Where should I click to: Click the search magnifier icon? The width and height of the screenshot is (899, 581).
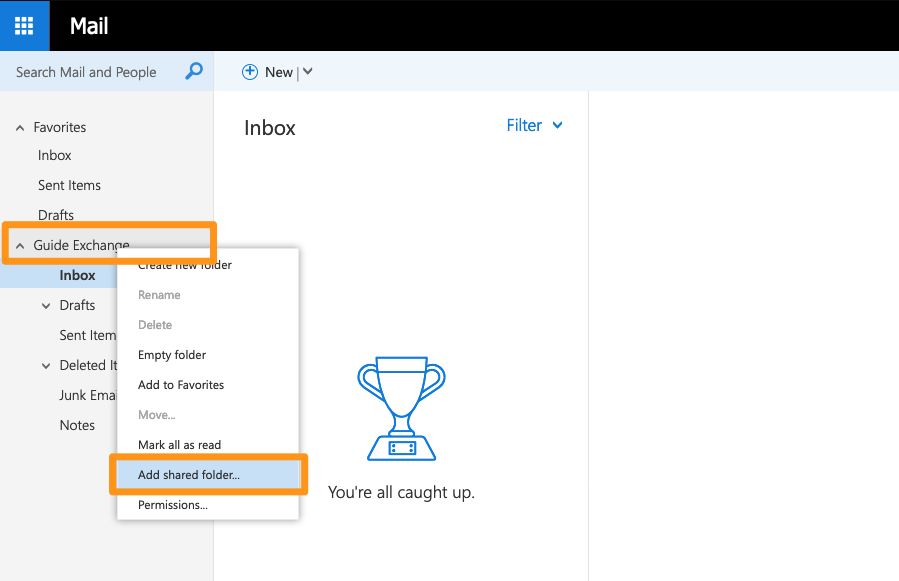coord(193,71)
